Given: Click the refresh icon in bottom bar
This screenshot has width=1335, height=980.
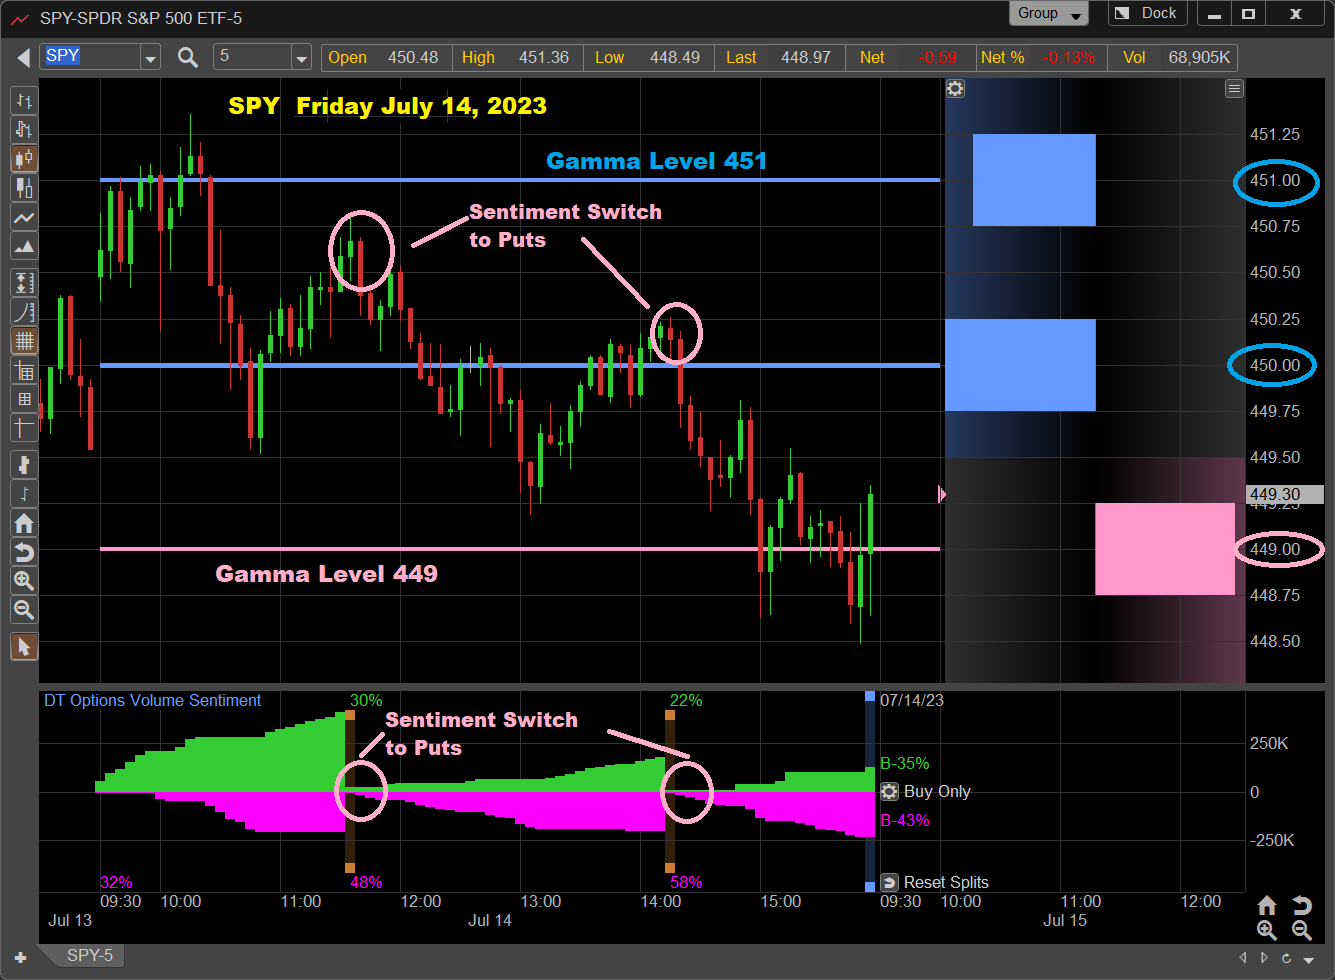Looking at the screenshot, I should tap(1287, 958).
